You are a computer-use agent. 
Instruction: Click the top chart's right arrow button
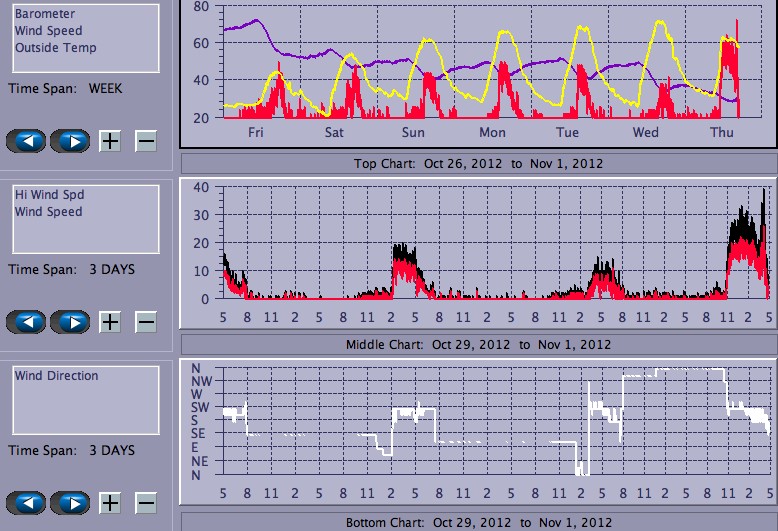pyautogui.click(x=70, y=141)
